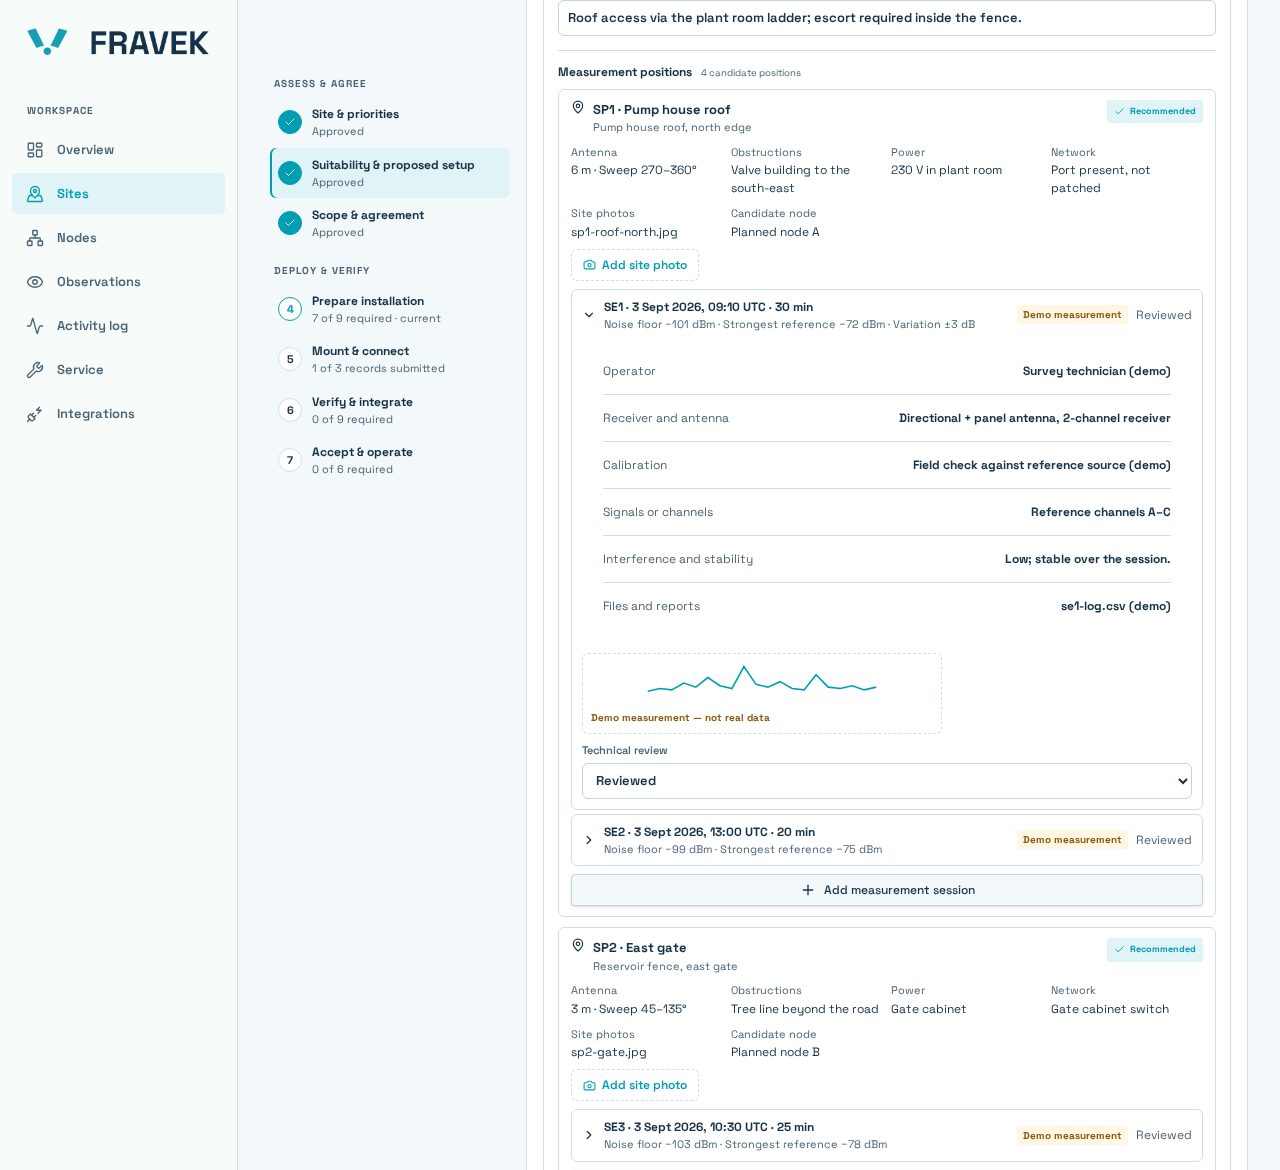Open the Integrations page
Viewport: 1280px width, 1170px height.
(x=118, y=414)
